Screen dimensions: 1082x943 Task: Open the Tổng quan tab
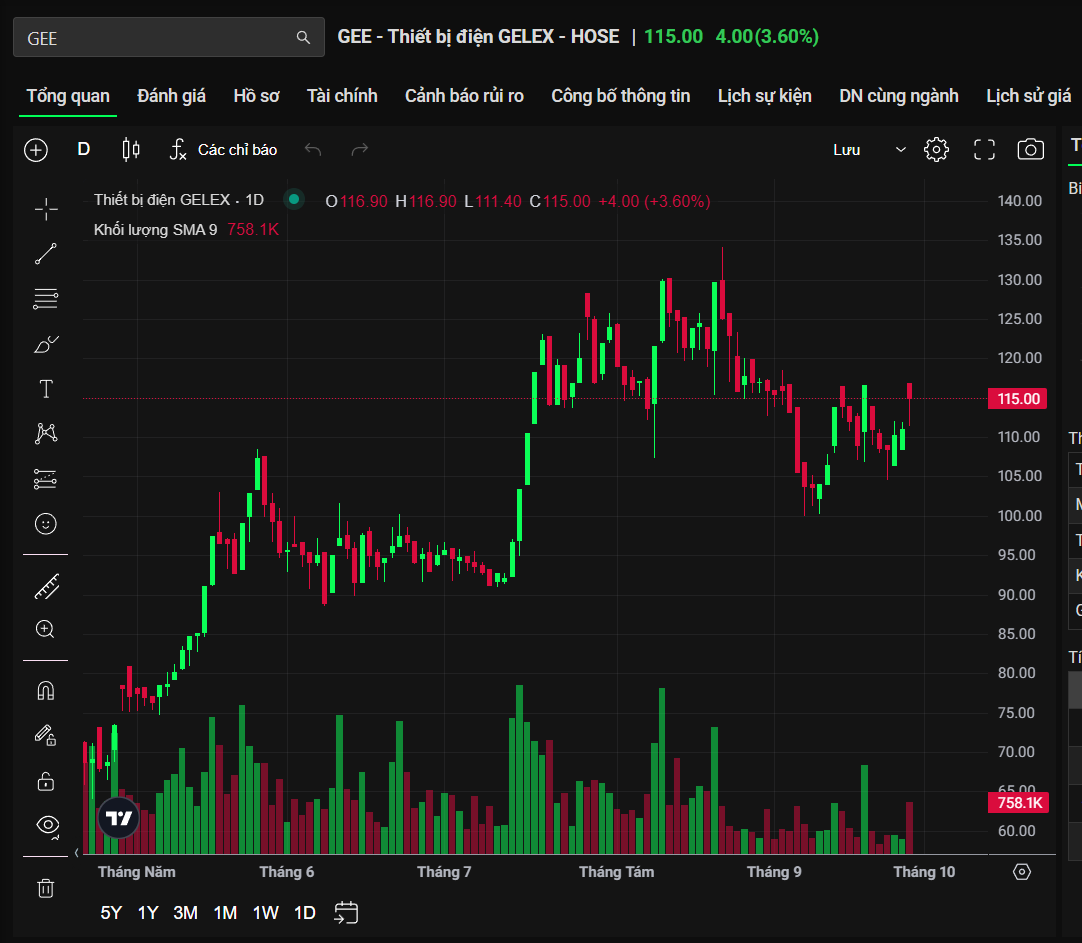click(x=68, y=96)
